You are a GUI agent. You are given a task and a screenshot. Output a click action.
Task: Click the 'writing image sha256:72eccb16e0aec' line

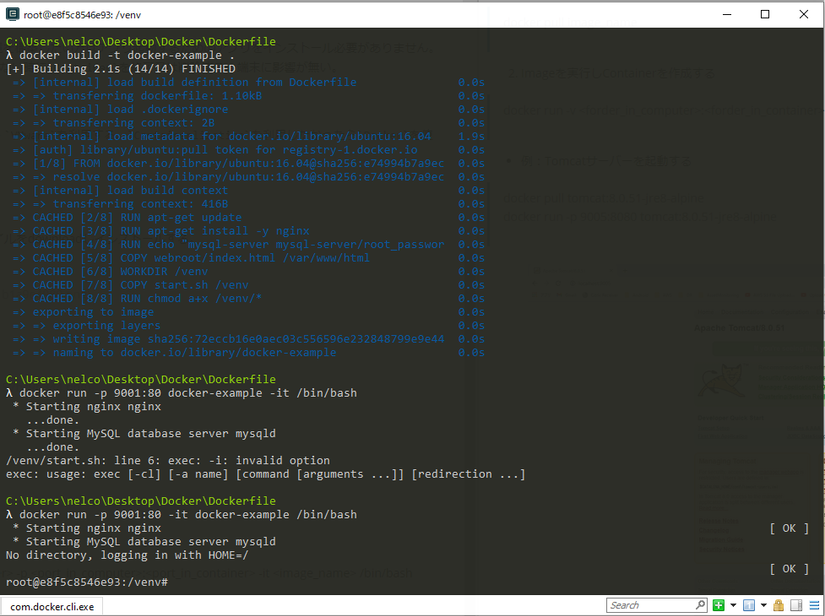tap(248, 339)
